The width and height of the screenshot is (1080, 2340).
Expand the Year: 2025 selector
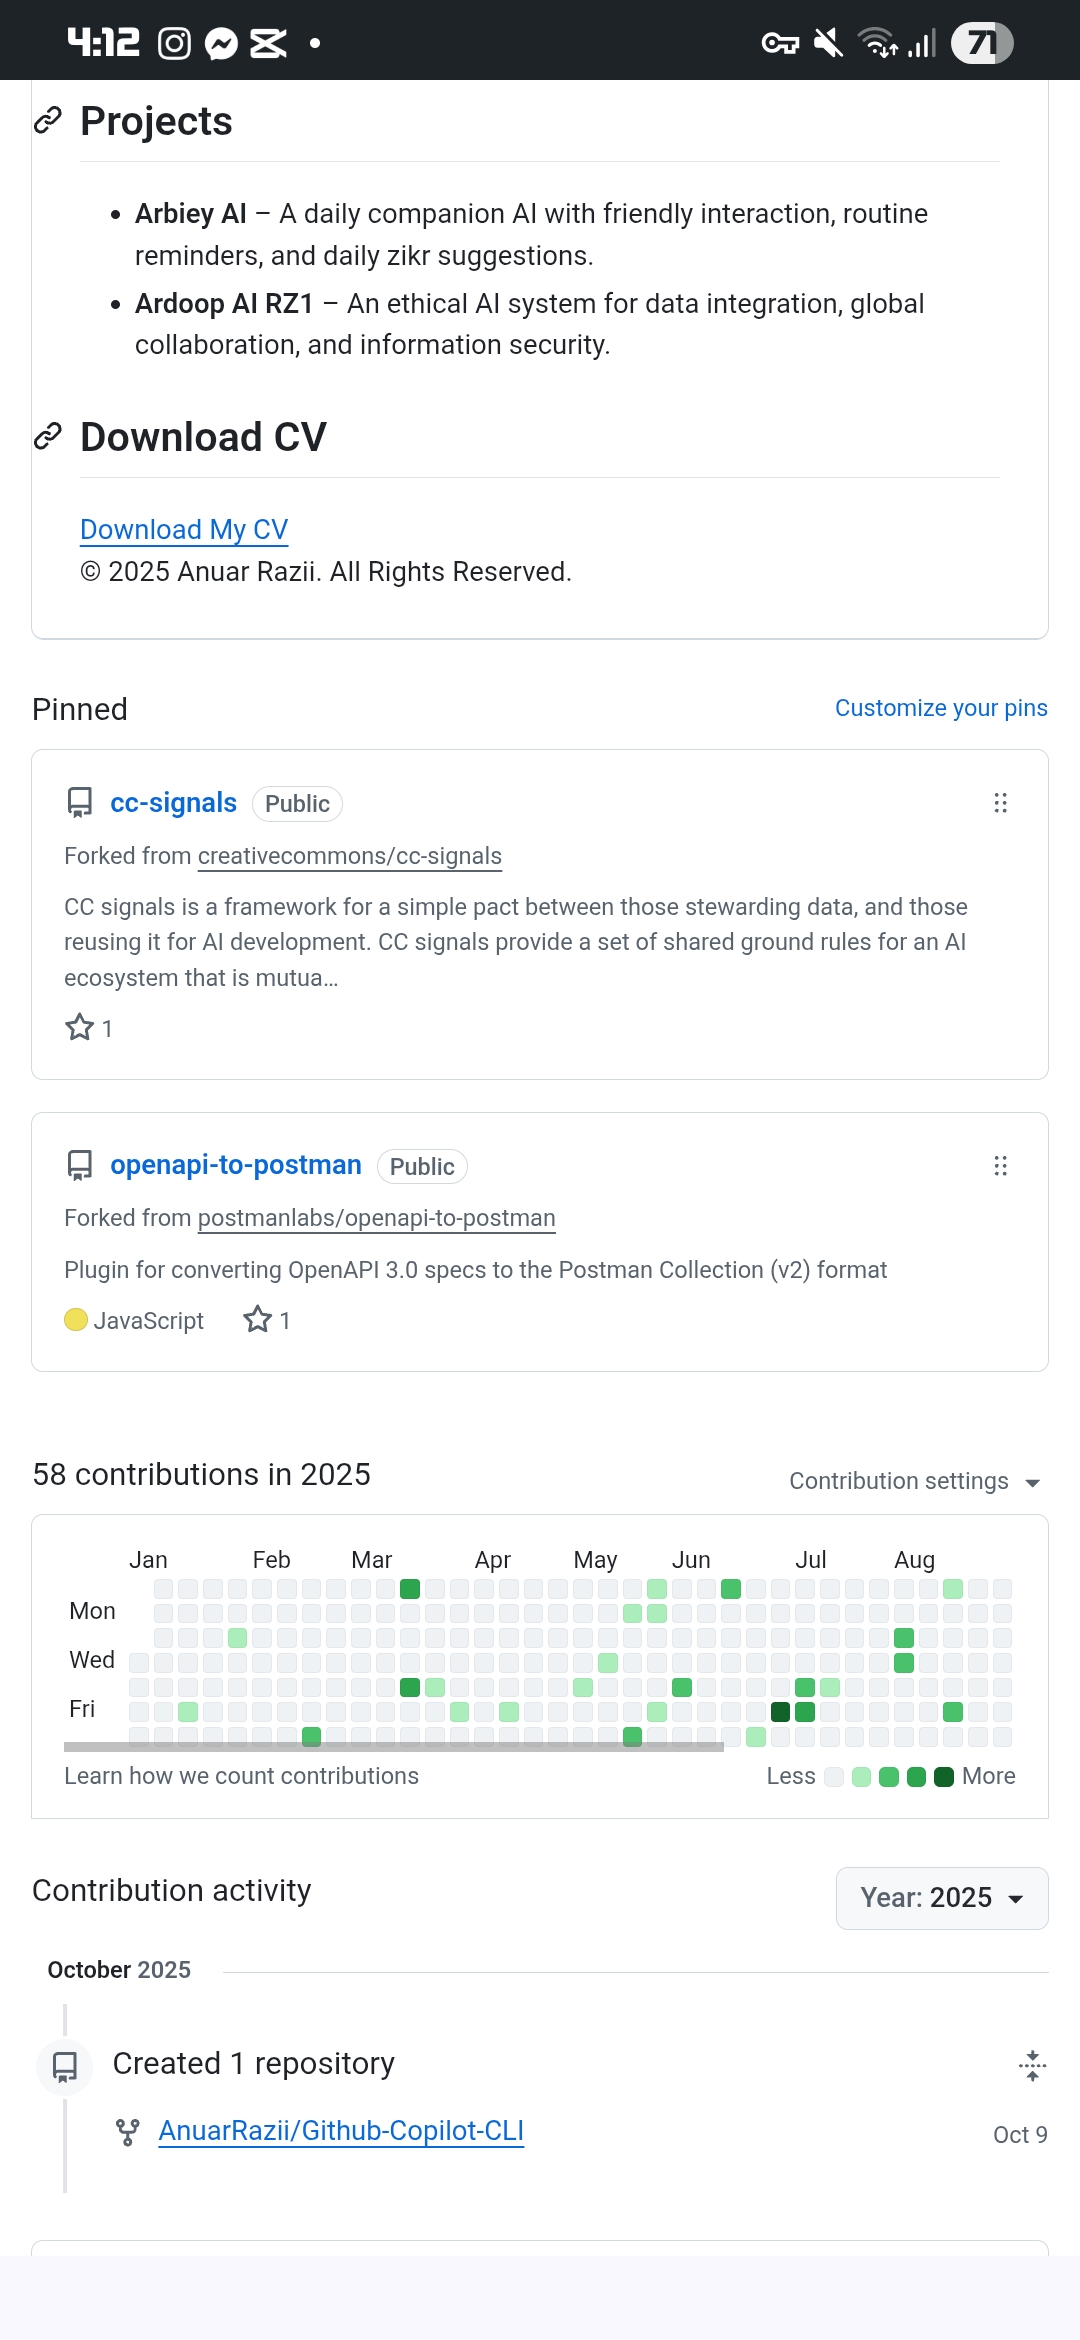point(941,1898)
